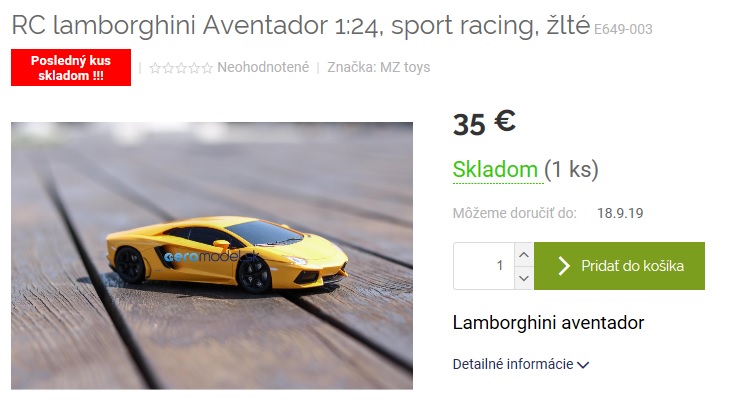735x413 pixels.
Task: Open the yellow Lamborghini product image
Action: 212,256
